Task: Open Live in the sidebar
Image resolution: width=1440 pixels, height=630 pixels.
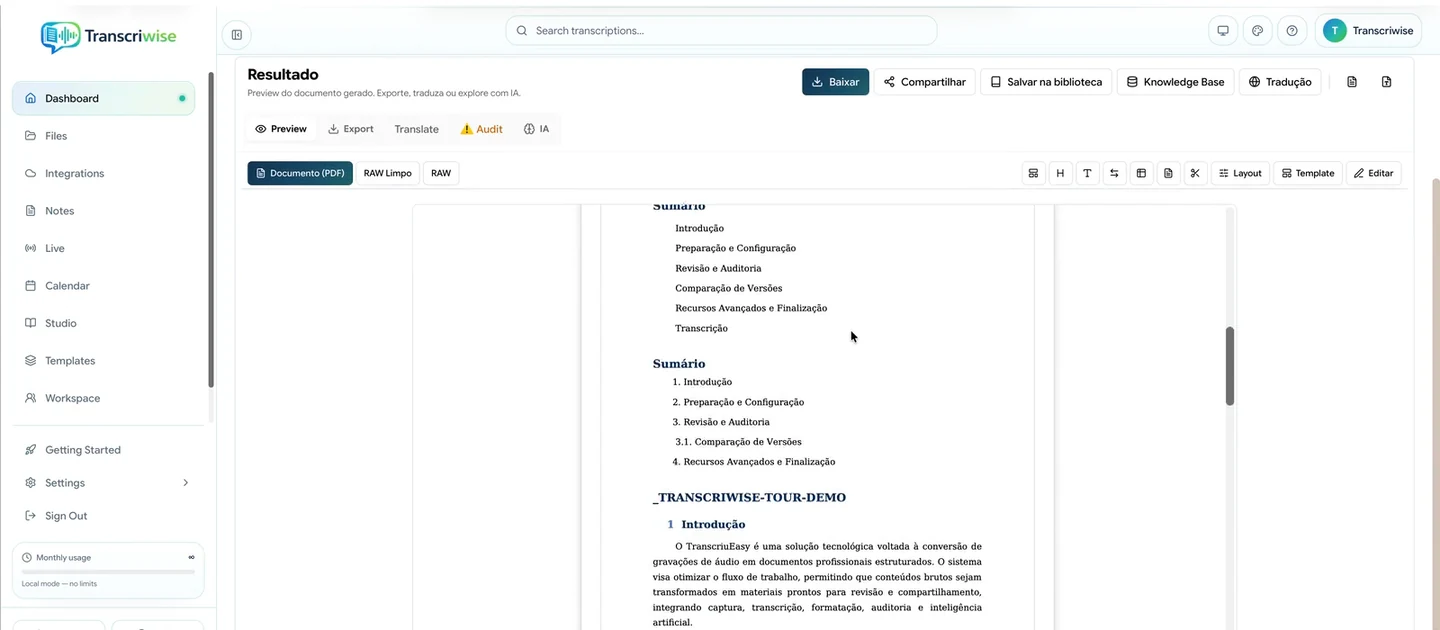Action: click(x=103, y=248)
